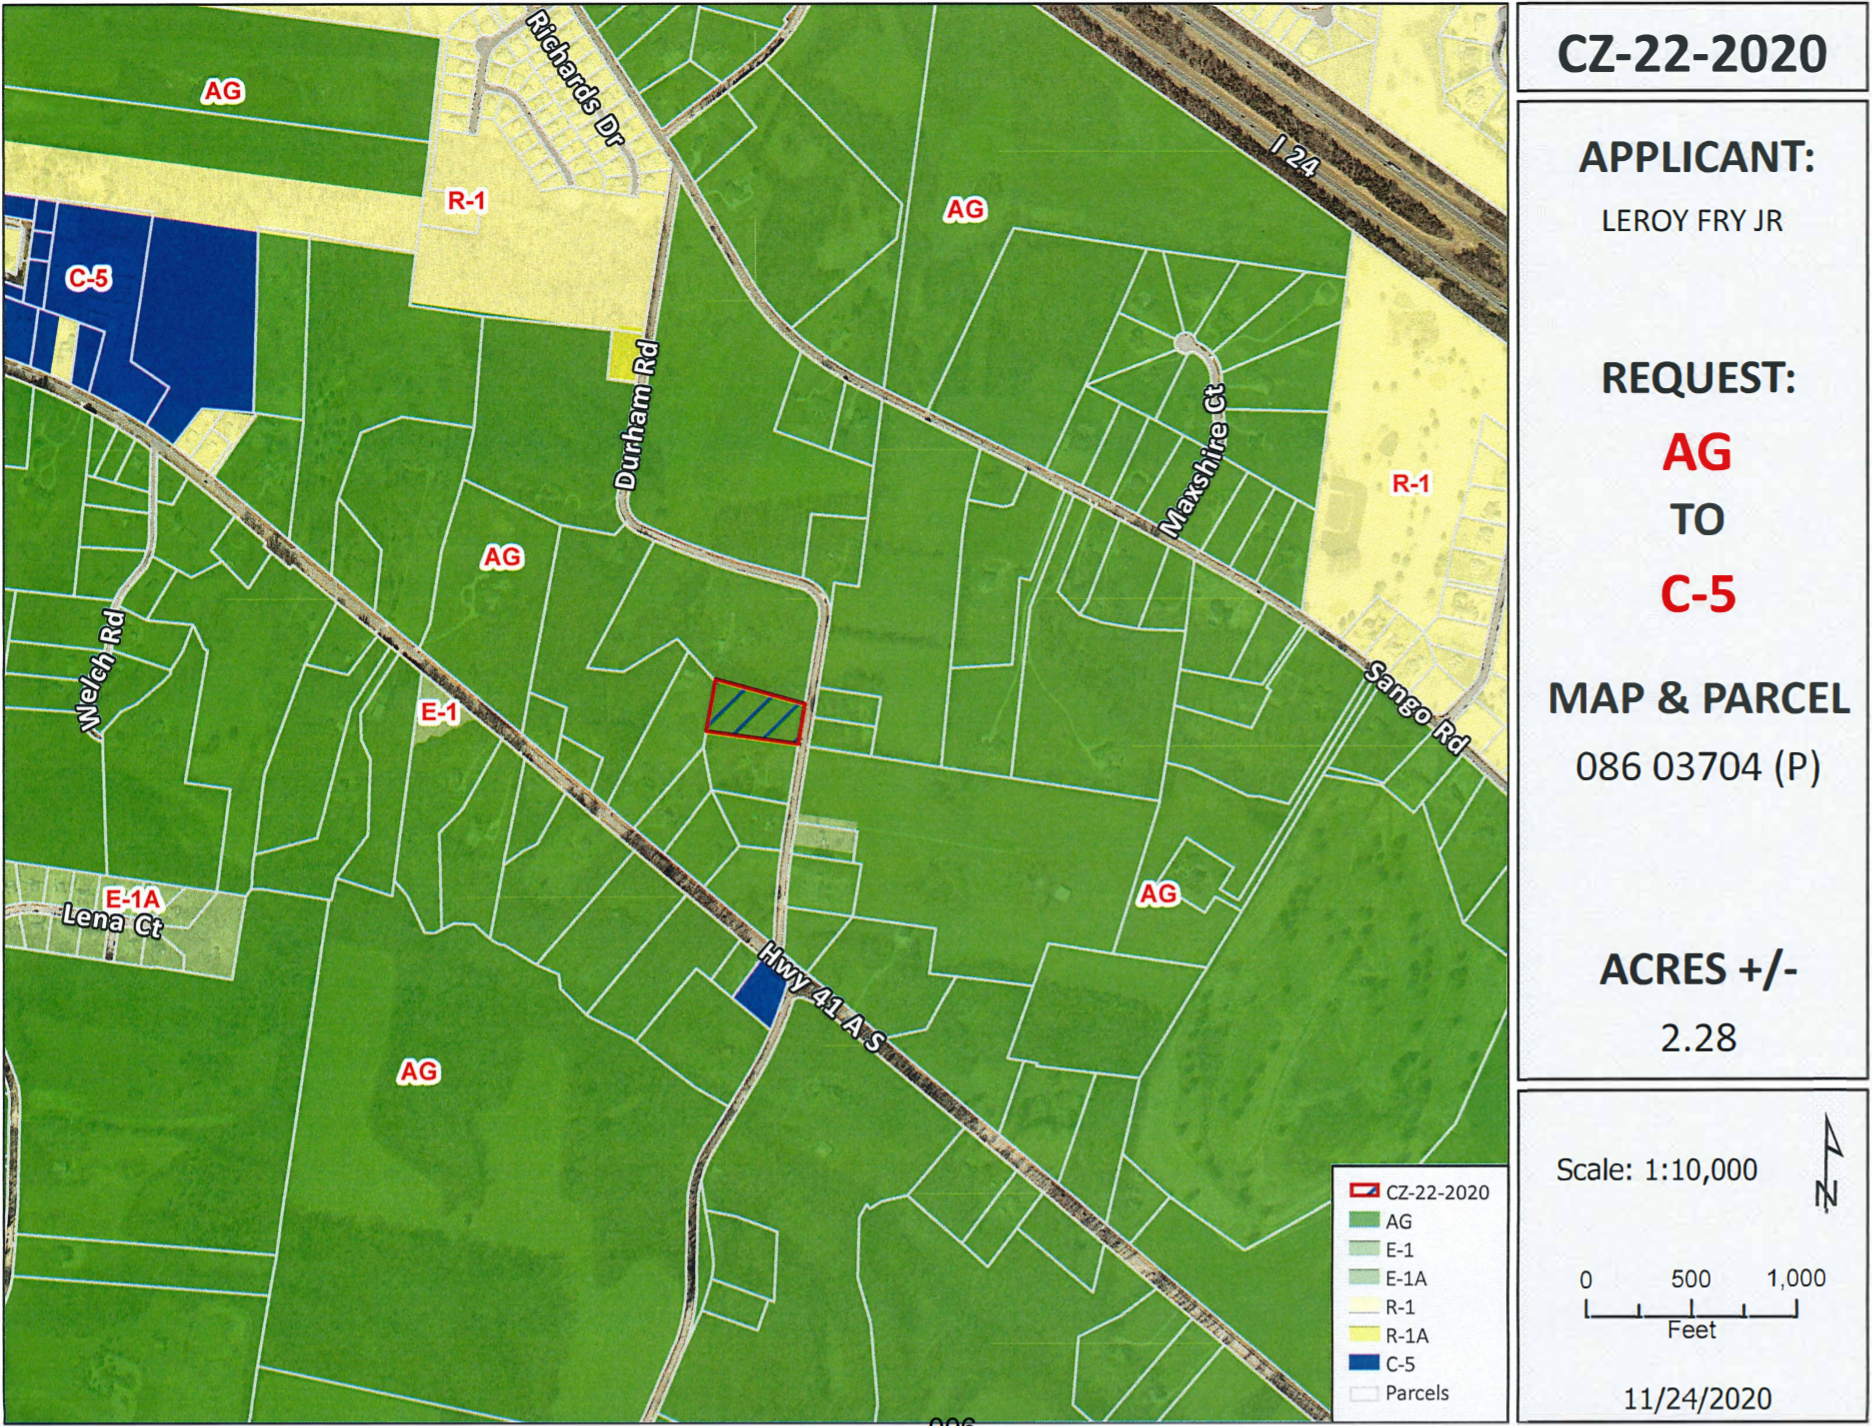The width and height of the screenshot is (1872, 1426).
Task: Select the E-1A zone label near Lena Ct
Action: [x=133, y=898]
